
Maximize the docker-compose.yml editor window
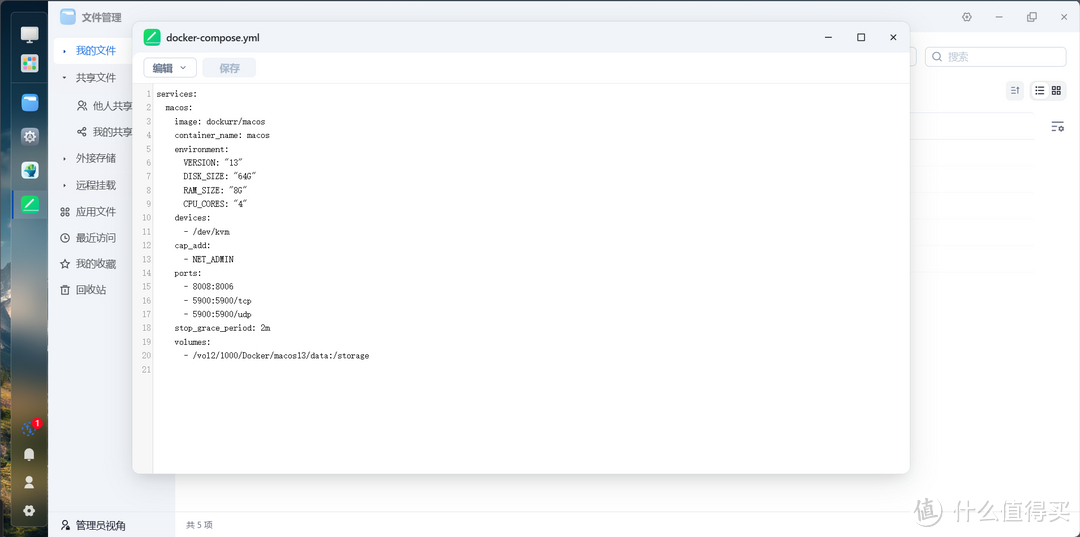tap(861, 38)
